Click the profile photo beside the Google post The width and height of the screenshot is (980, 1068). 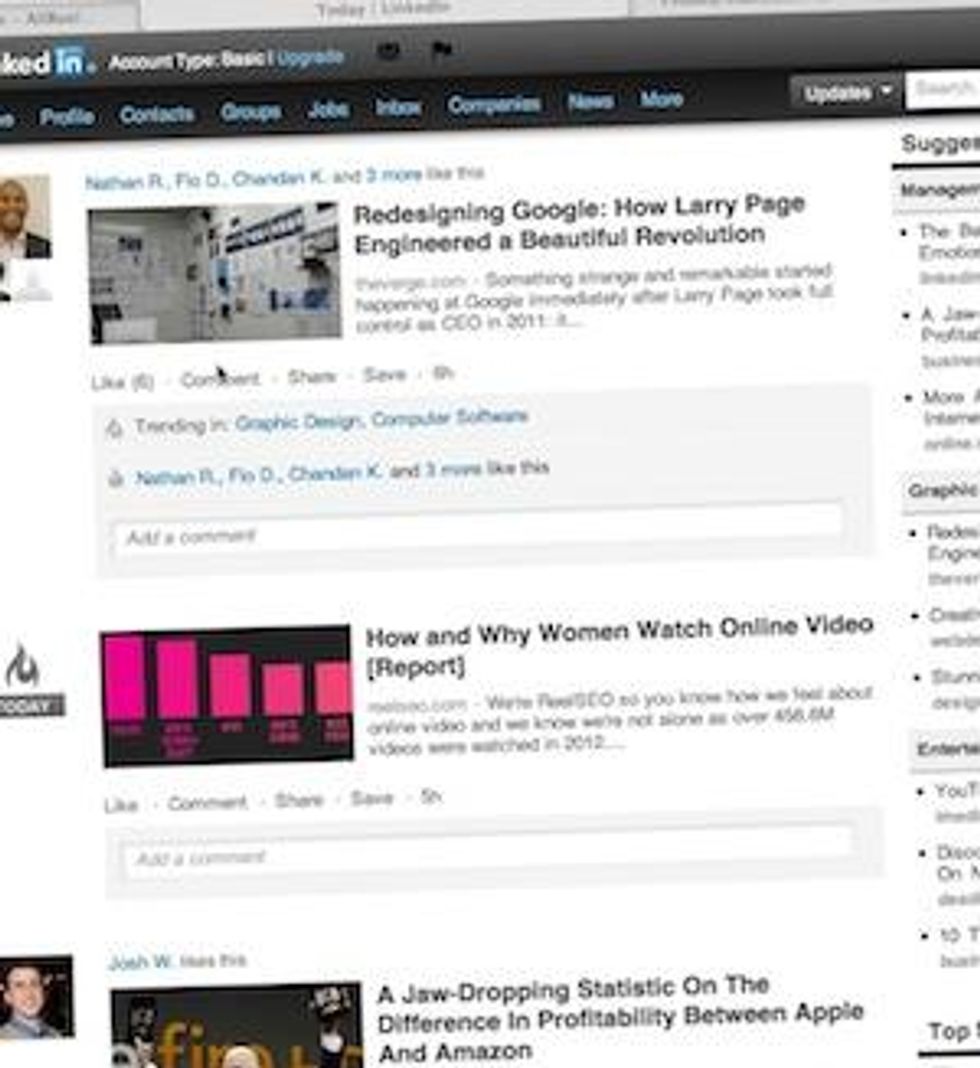pyautogui.click(x=26, y=217)
